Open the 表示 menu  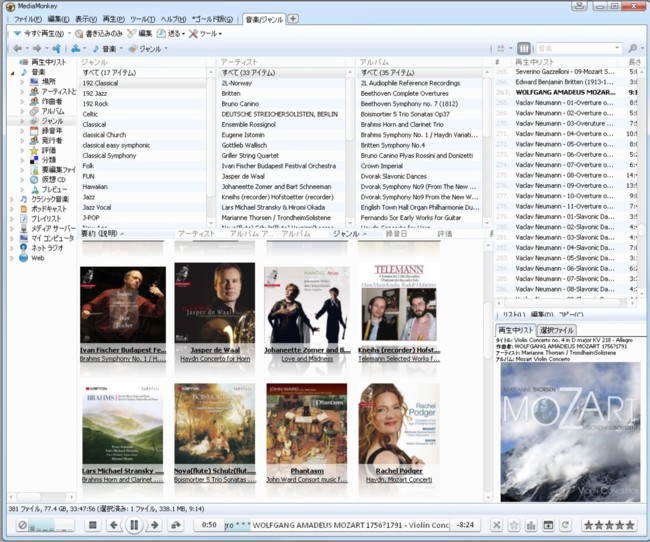click(86, 19)
